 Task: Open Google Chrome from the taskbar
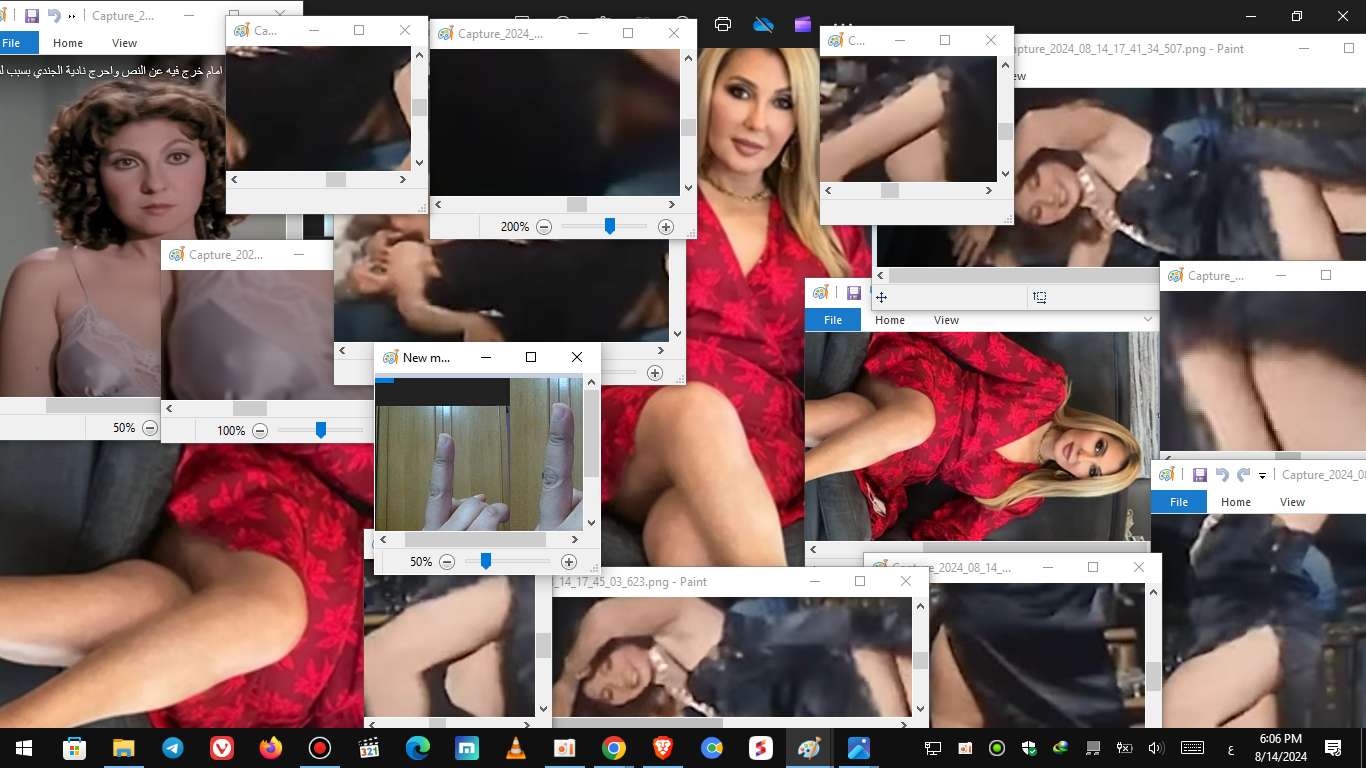coord(614,748)
